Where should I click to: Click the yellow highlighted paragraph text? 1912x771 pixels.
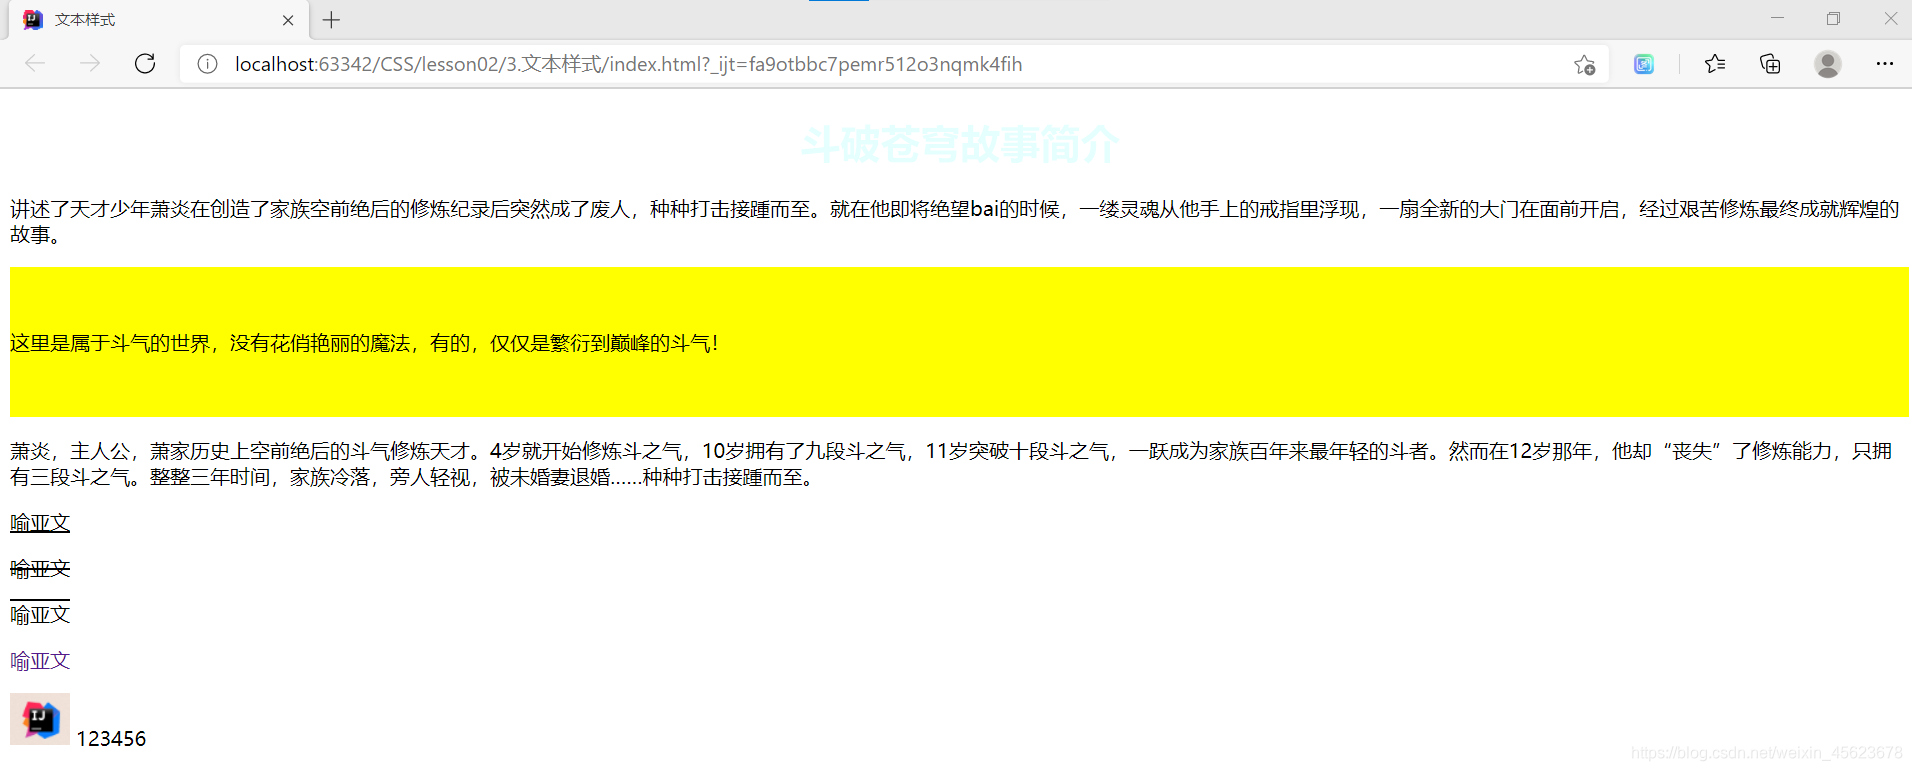coord(364,343)
